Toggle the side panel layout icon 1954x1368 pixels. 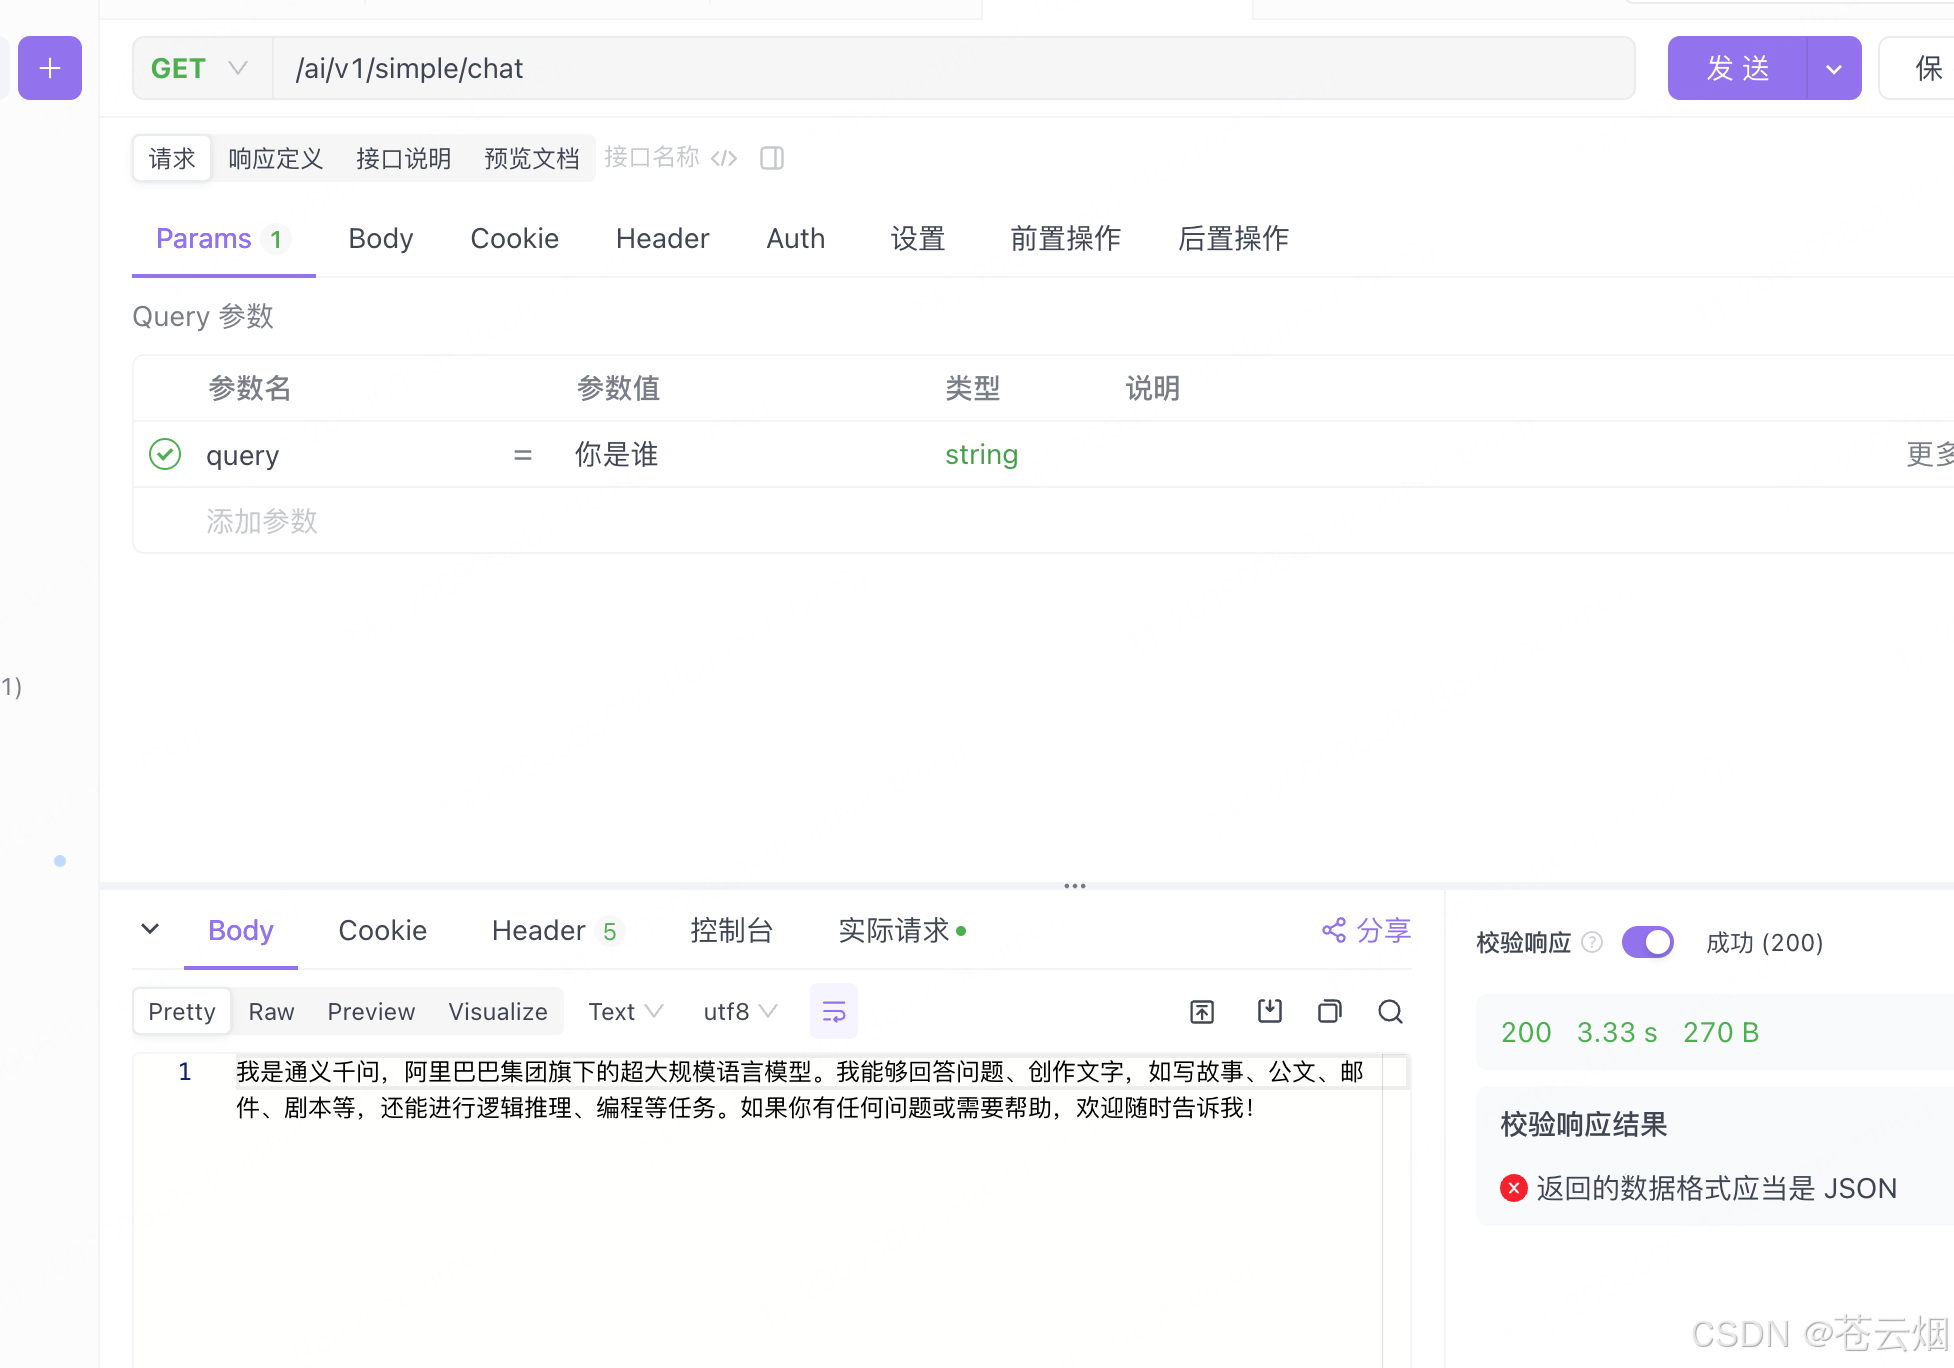[x=772, y=158]
